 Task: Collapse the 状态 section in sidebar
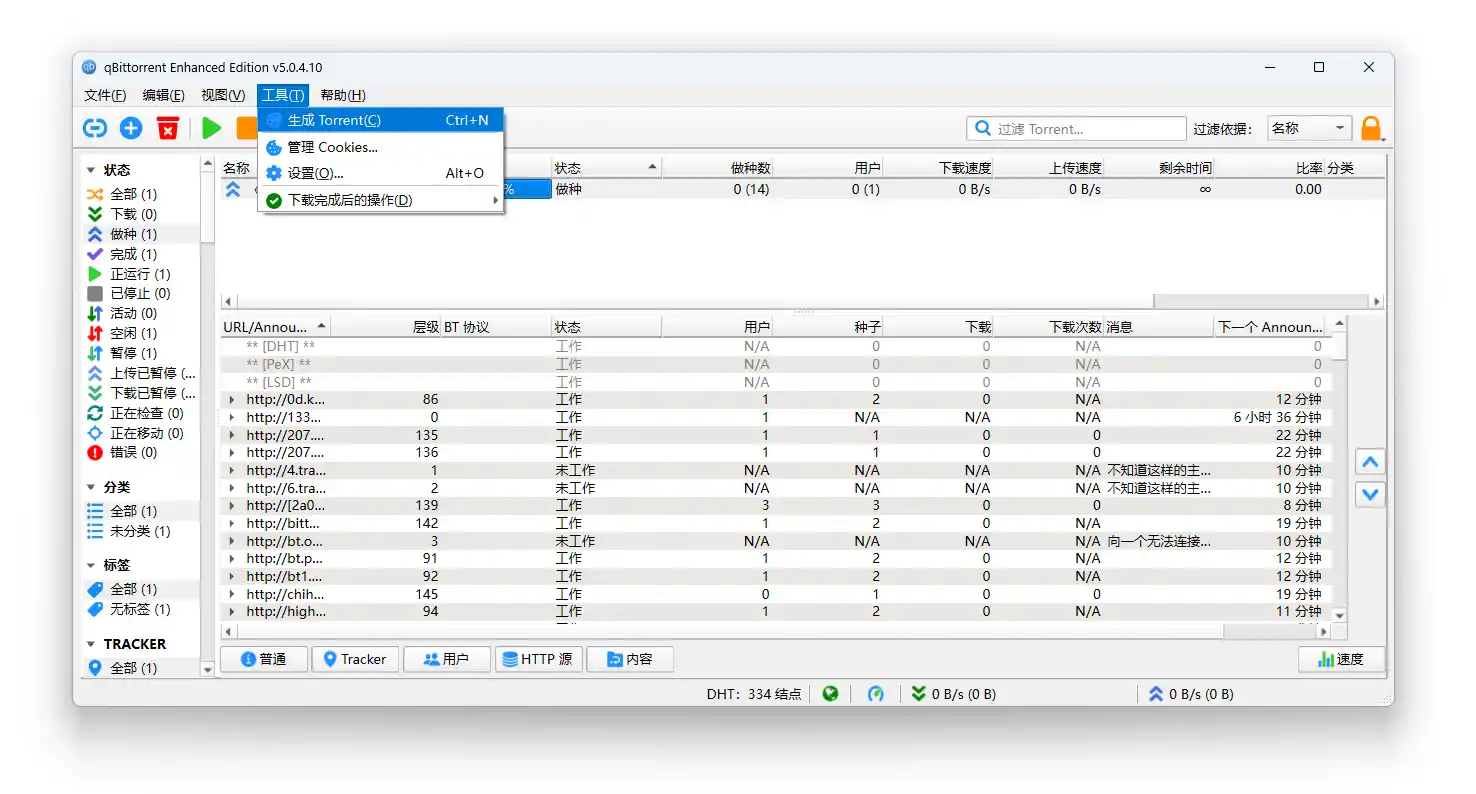tap(91, 170)
